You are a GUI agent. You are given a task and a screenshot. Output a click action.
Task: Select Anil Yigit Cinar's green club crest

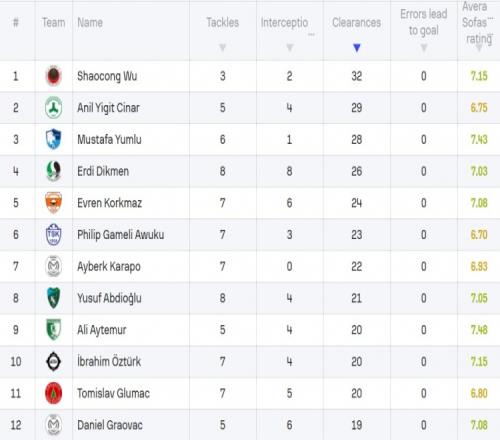click(x=53, y=108)
